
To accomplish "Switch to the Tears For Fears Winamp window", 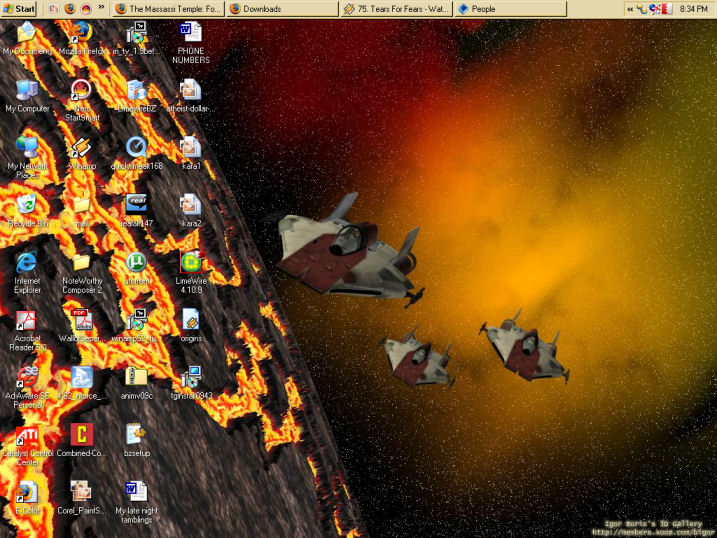I will pyautogui.click(x=396, y=9).
